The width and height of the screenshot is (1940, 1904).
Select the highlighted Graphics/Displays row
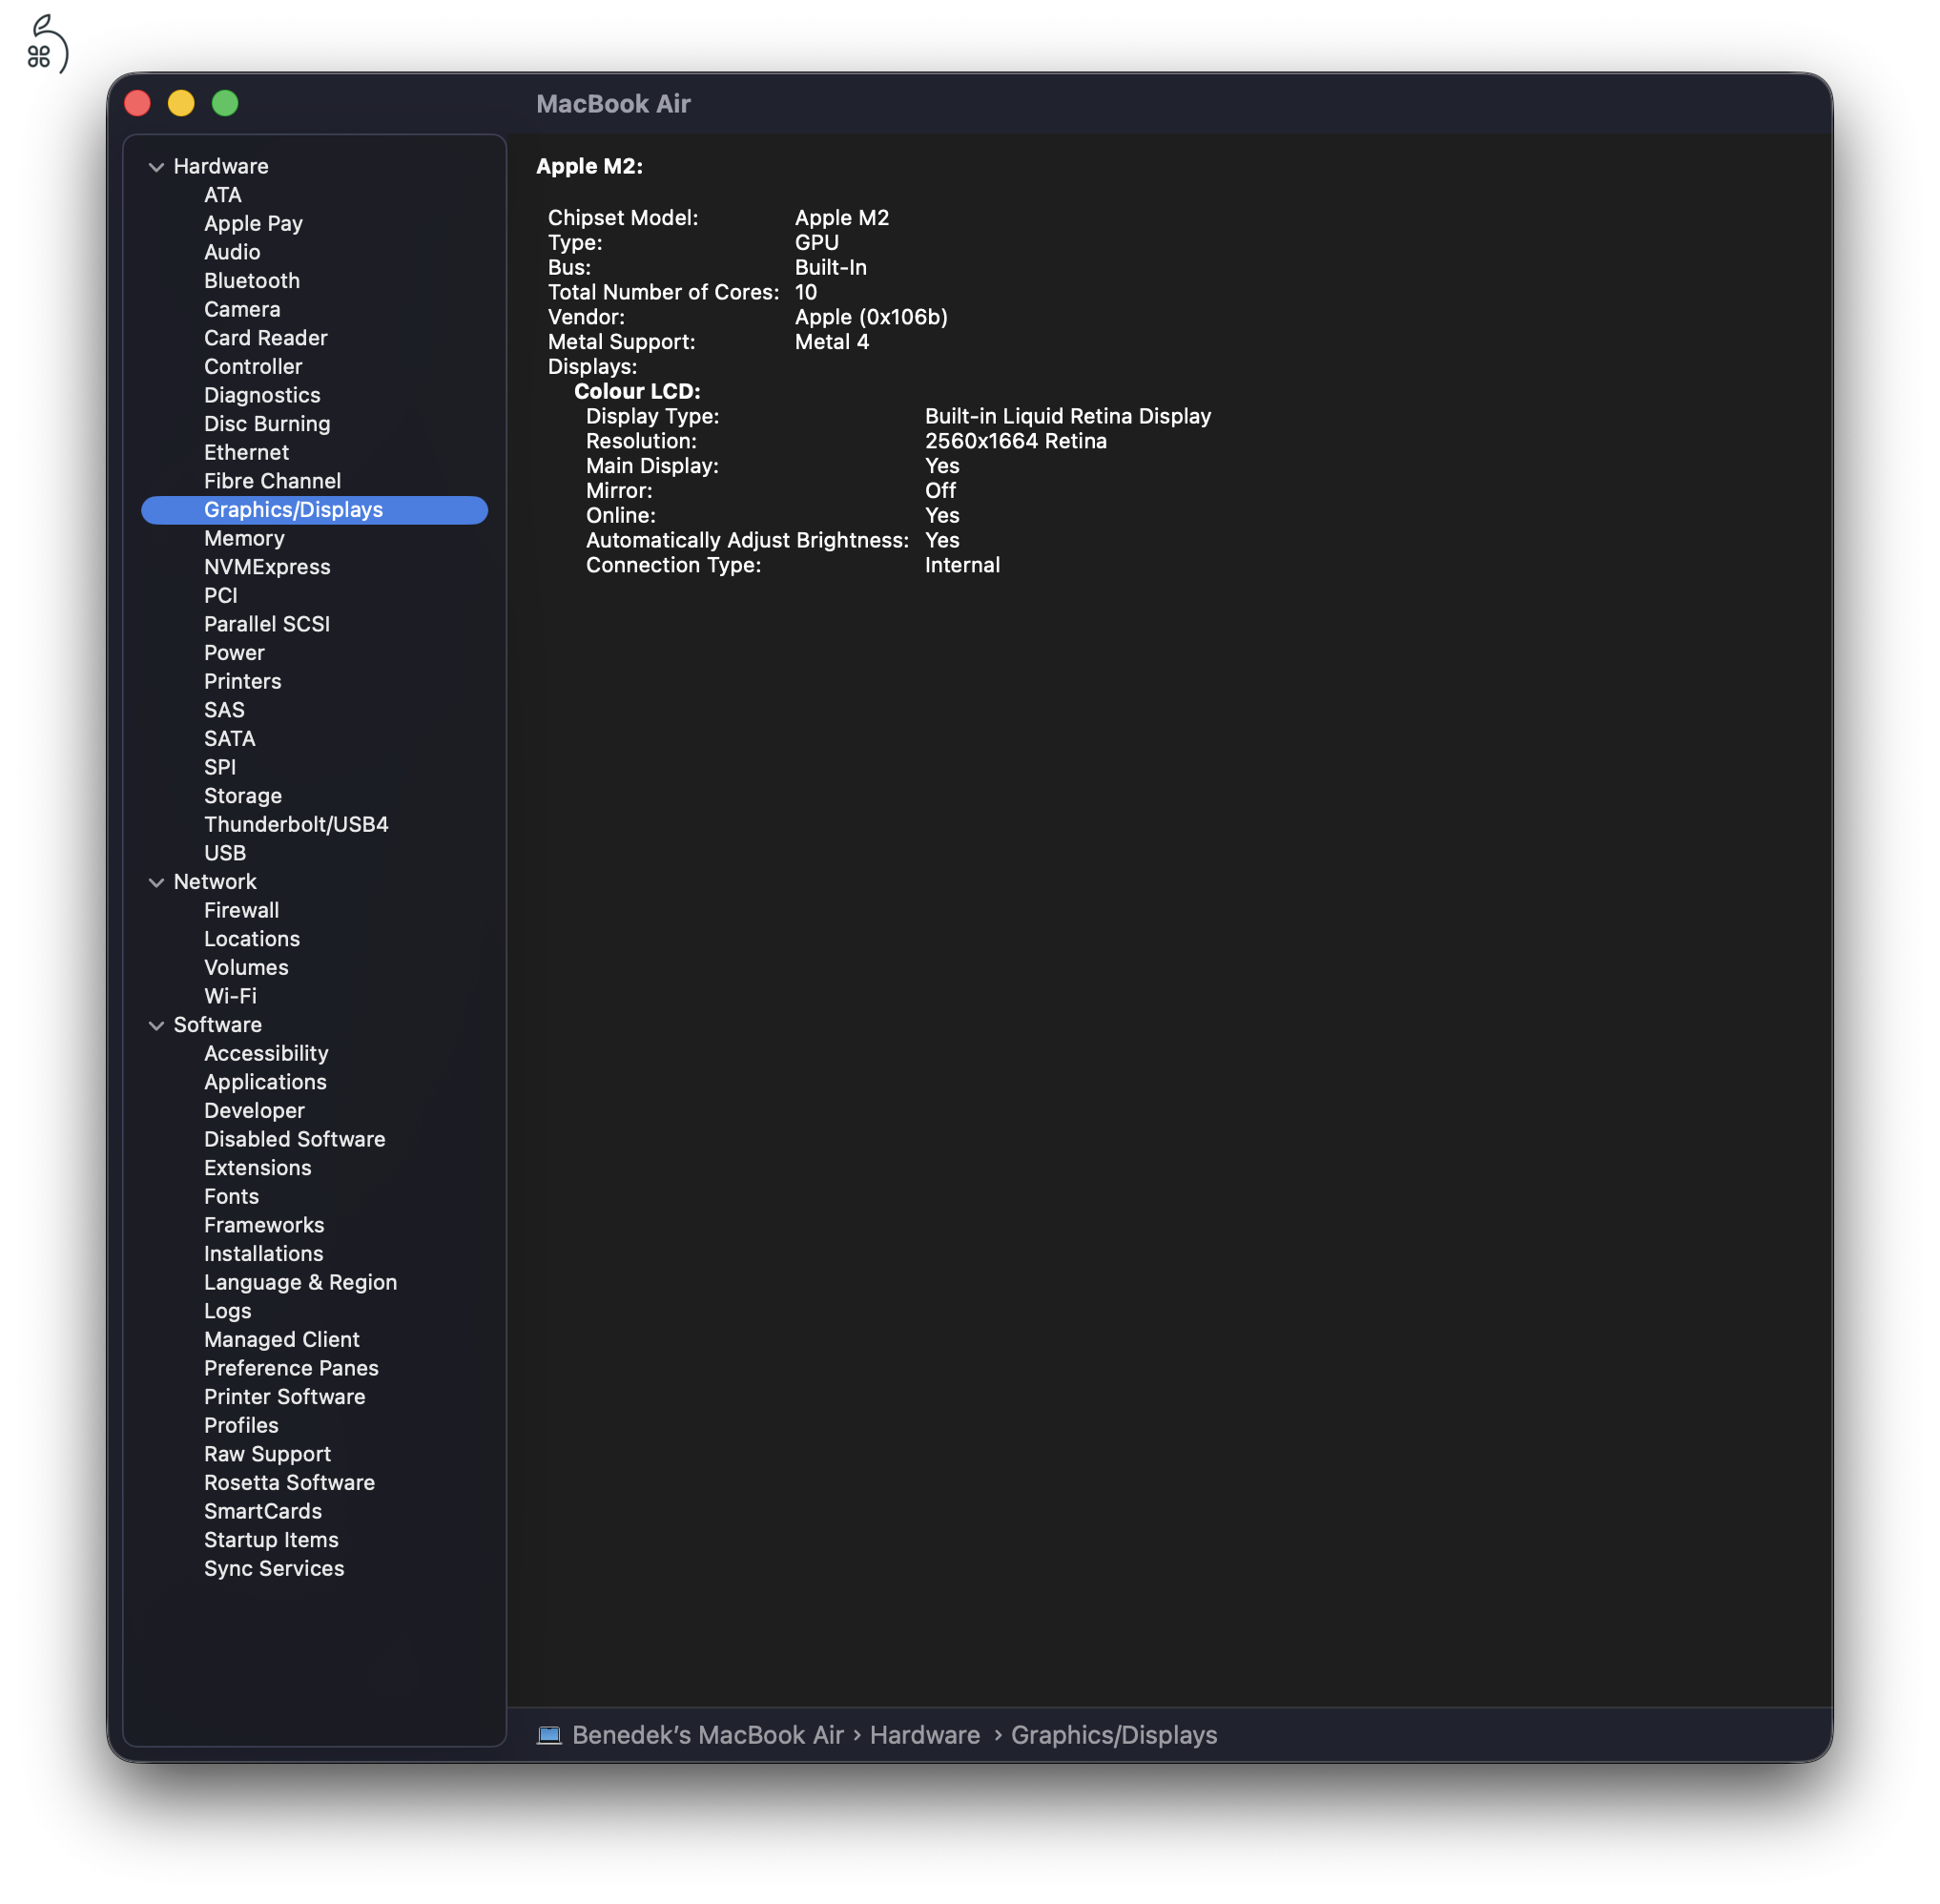[x=315, y=510]
